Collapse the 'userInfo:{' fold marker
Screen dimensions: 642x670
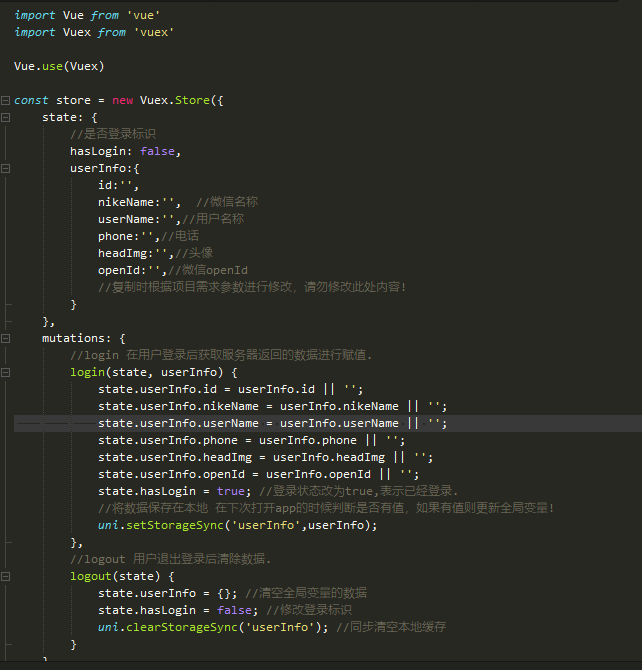click(6, 168)
